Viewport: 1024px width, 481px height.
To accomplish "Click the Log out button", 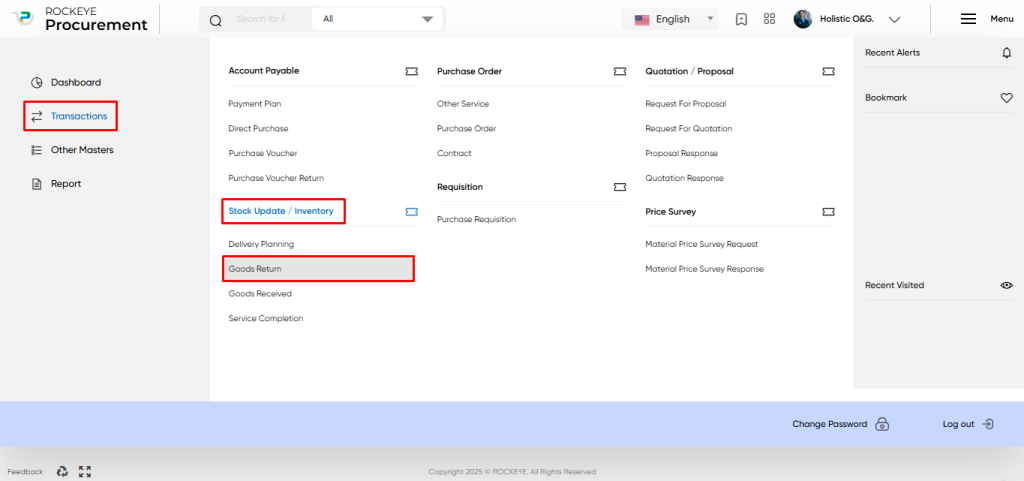I will [x=968, y=424].
